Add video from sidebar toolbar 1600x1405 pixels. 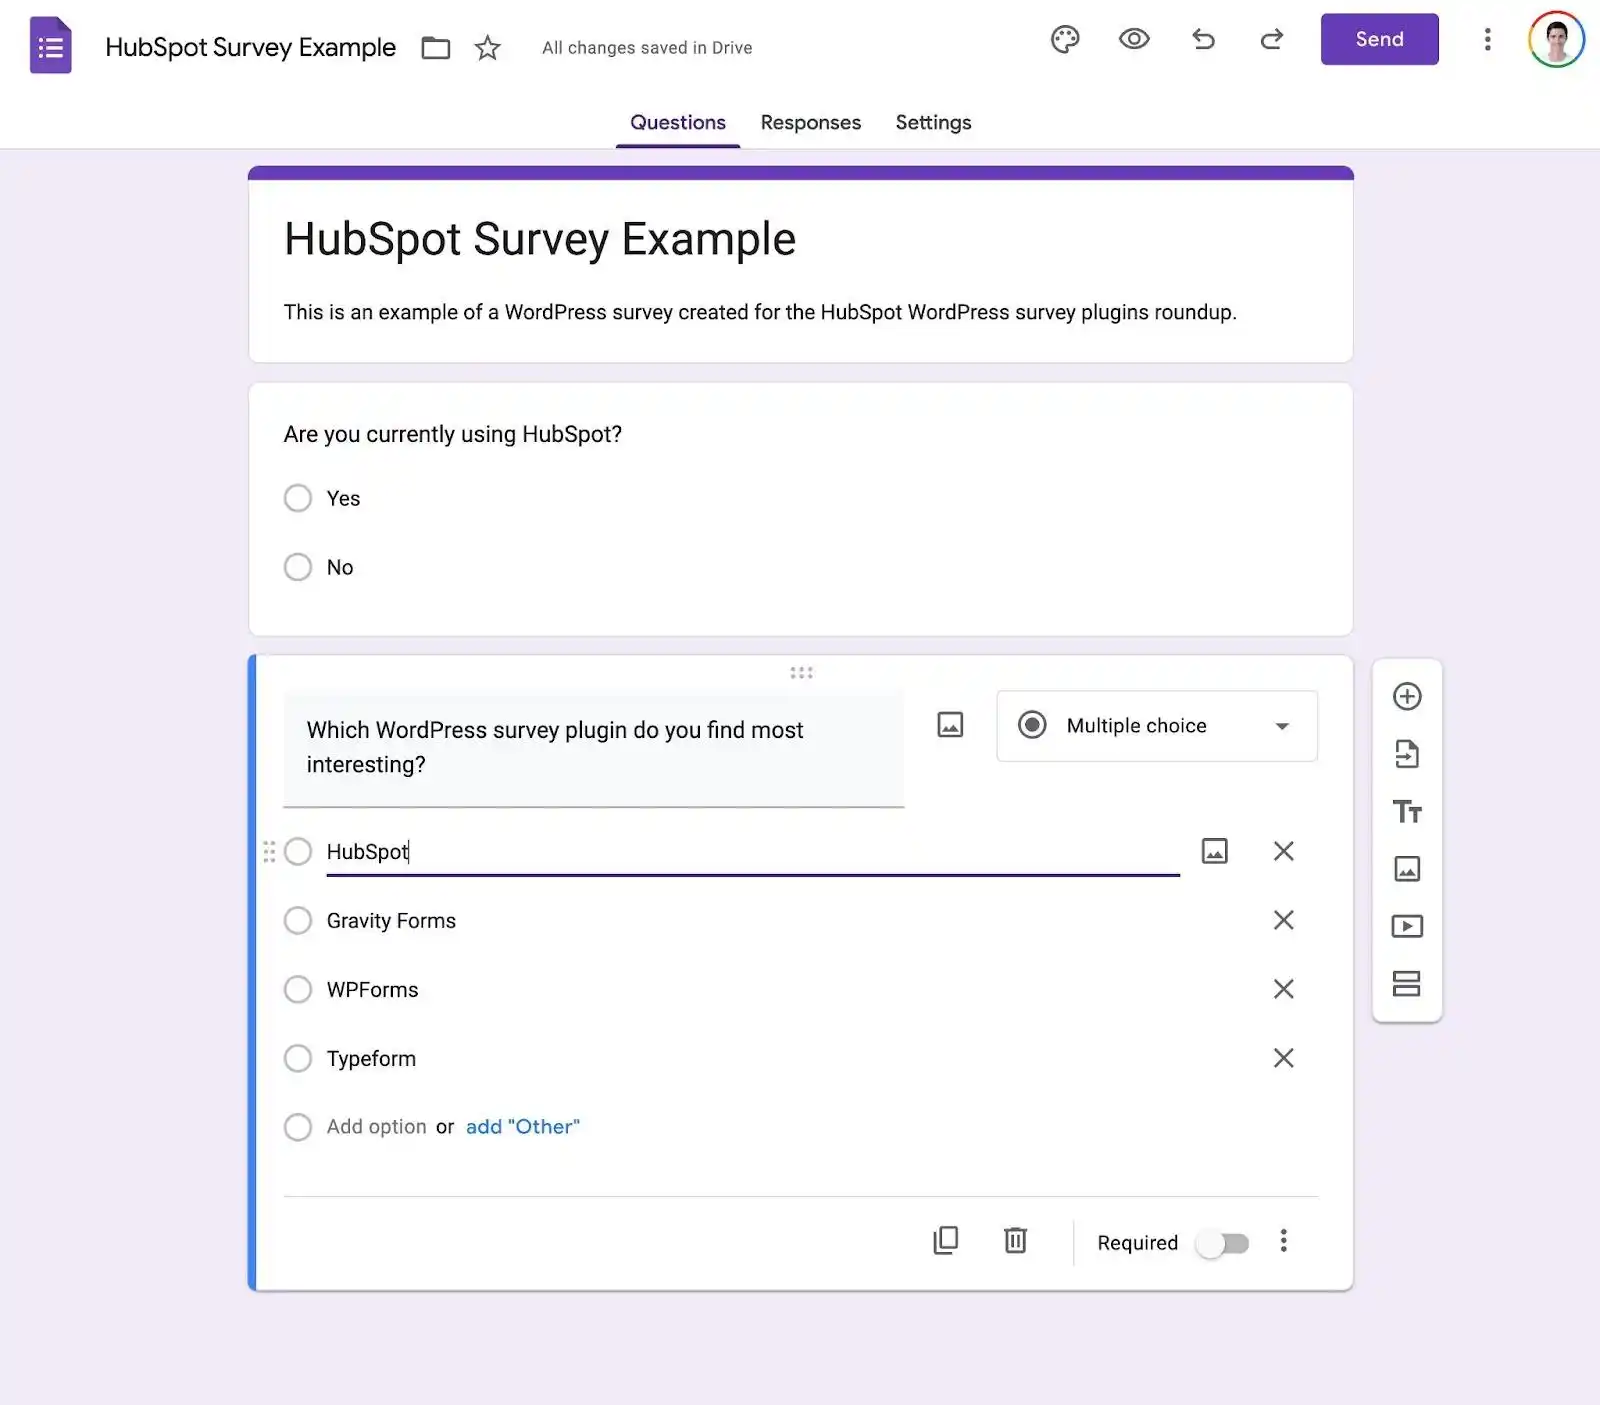click(x=1407, y=927)
